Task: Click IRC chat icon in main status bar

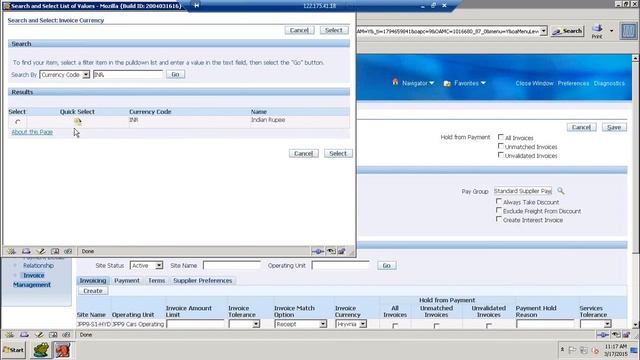Action: (66, 335)
